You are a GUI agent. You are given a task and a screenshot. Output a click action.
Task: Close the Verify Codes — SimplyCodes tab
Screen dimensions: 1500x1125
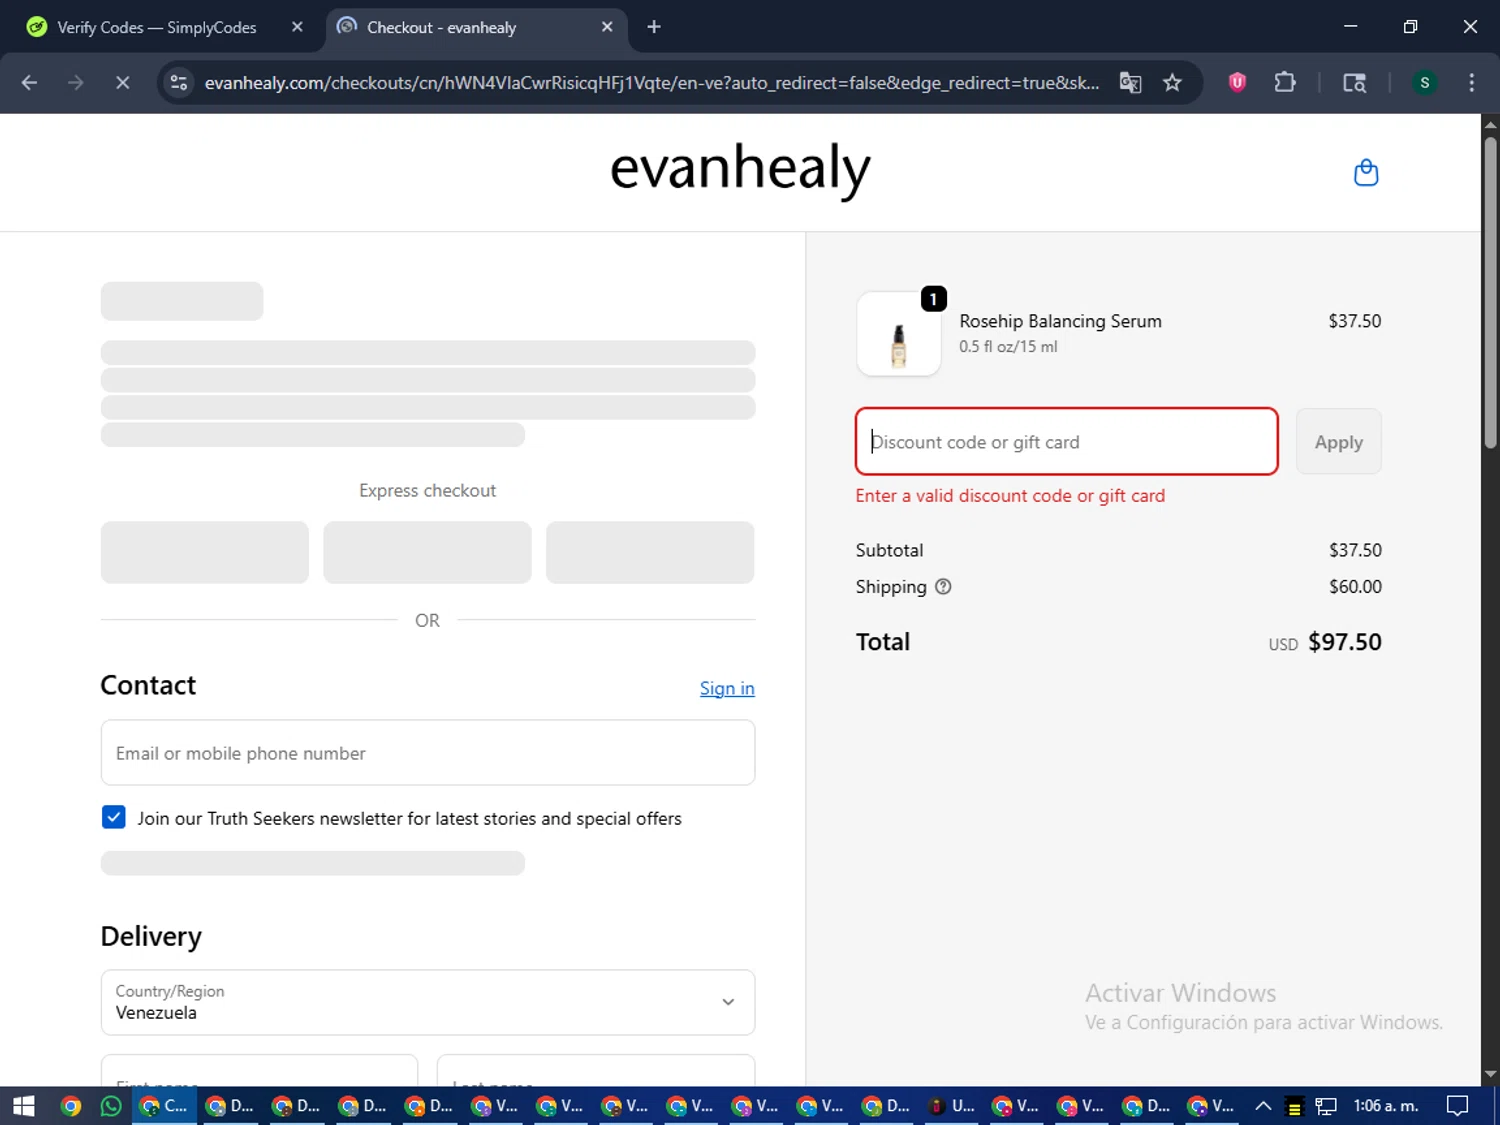tap(297, 27)
